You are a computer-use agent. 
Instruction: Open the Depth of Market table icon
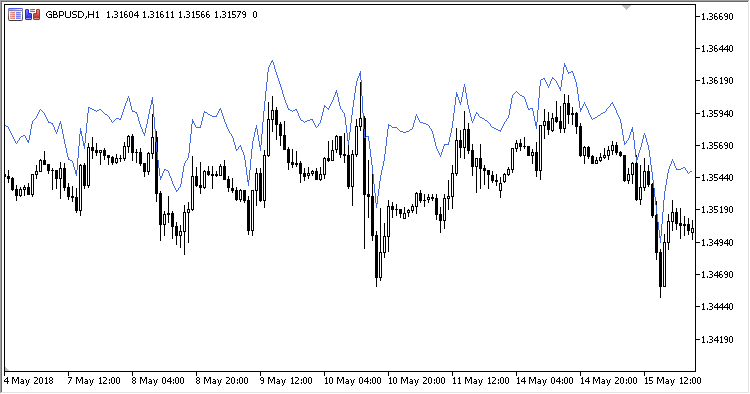(15, 15)
